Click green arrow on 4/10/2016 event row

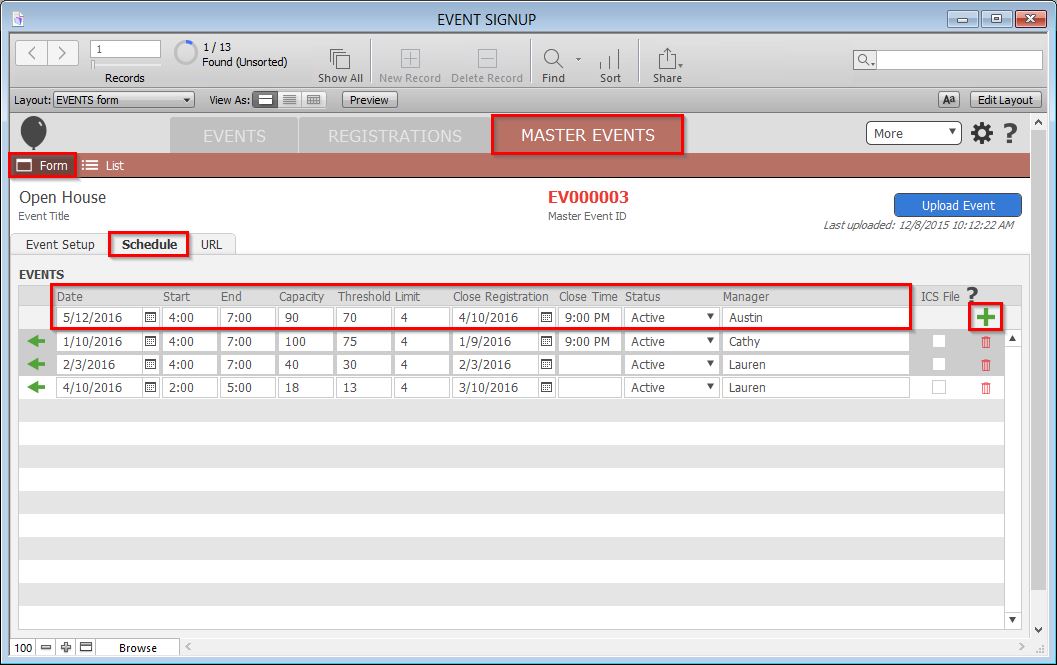click(37, 388)
